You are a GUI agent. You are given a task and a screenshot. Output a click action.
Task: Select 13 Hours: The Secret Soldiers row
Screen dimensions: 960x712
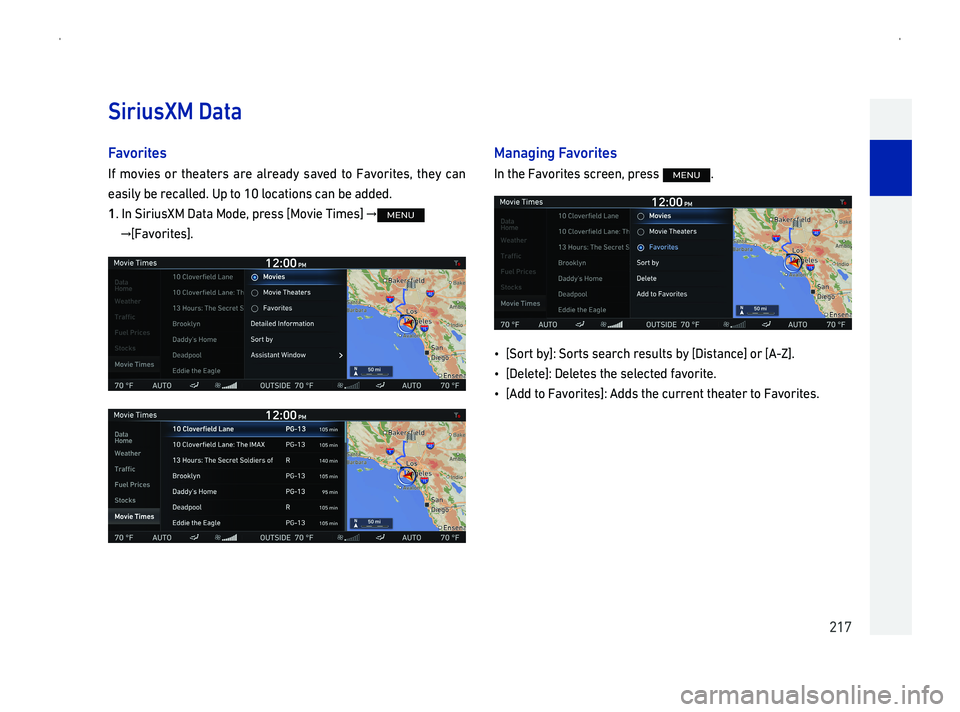(x=252, y=460)
